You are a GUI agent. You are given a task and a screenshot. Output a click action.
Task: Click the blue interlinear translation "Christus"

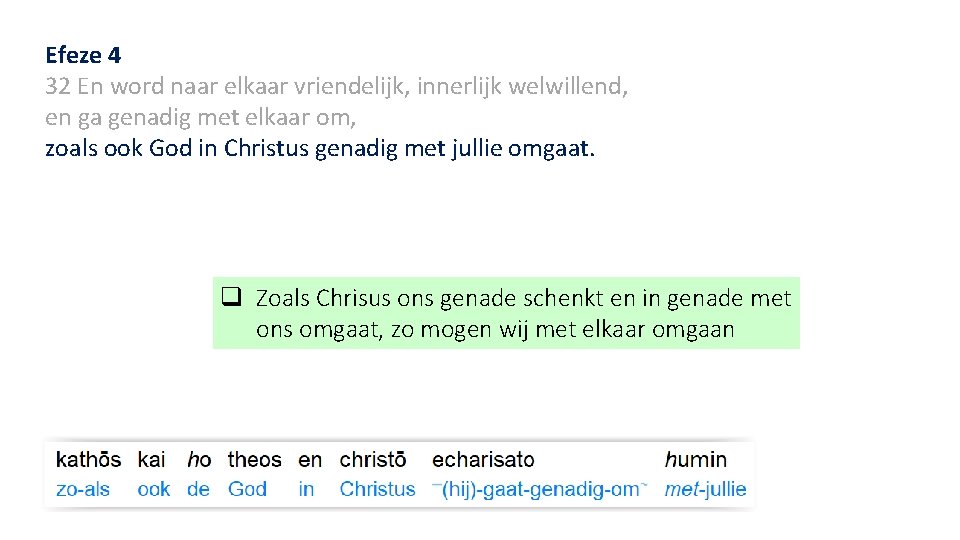click(377, 489)
